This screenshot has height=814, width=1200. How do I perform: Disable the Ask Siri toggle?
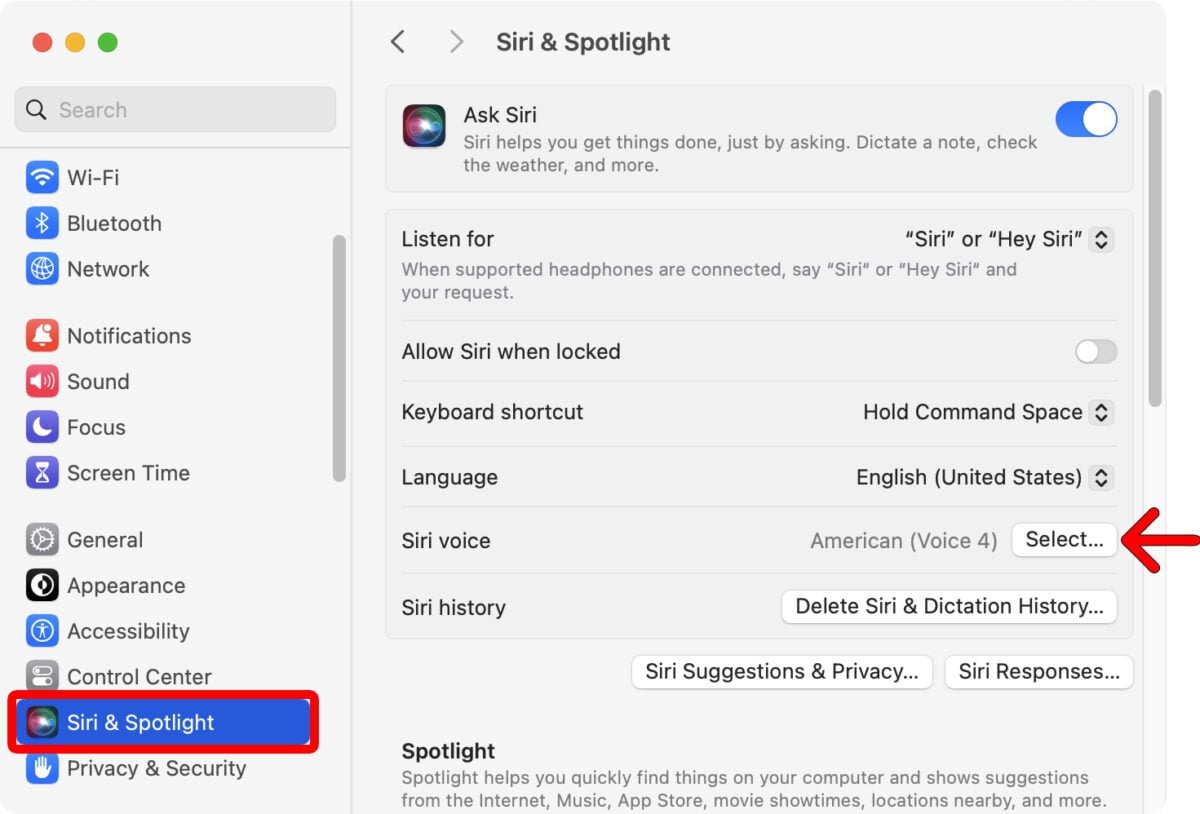(1086, 119)
